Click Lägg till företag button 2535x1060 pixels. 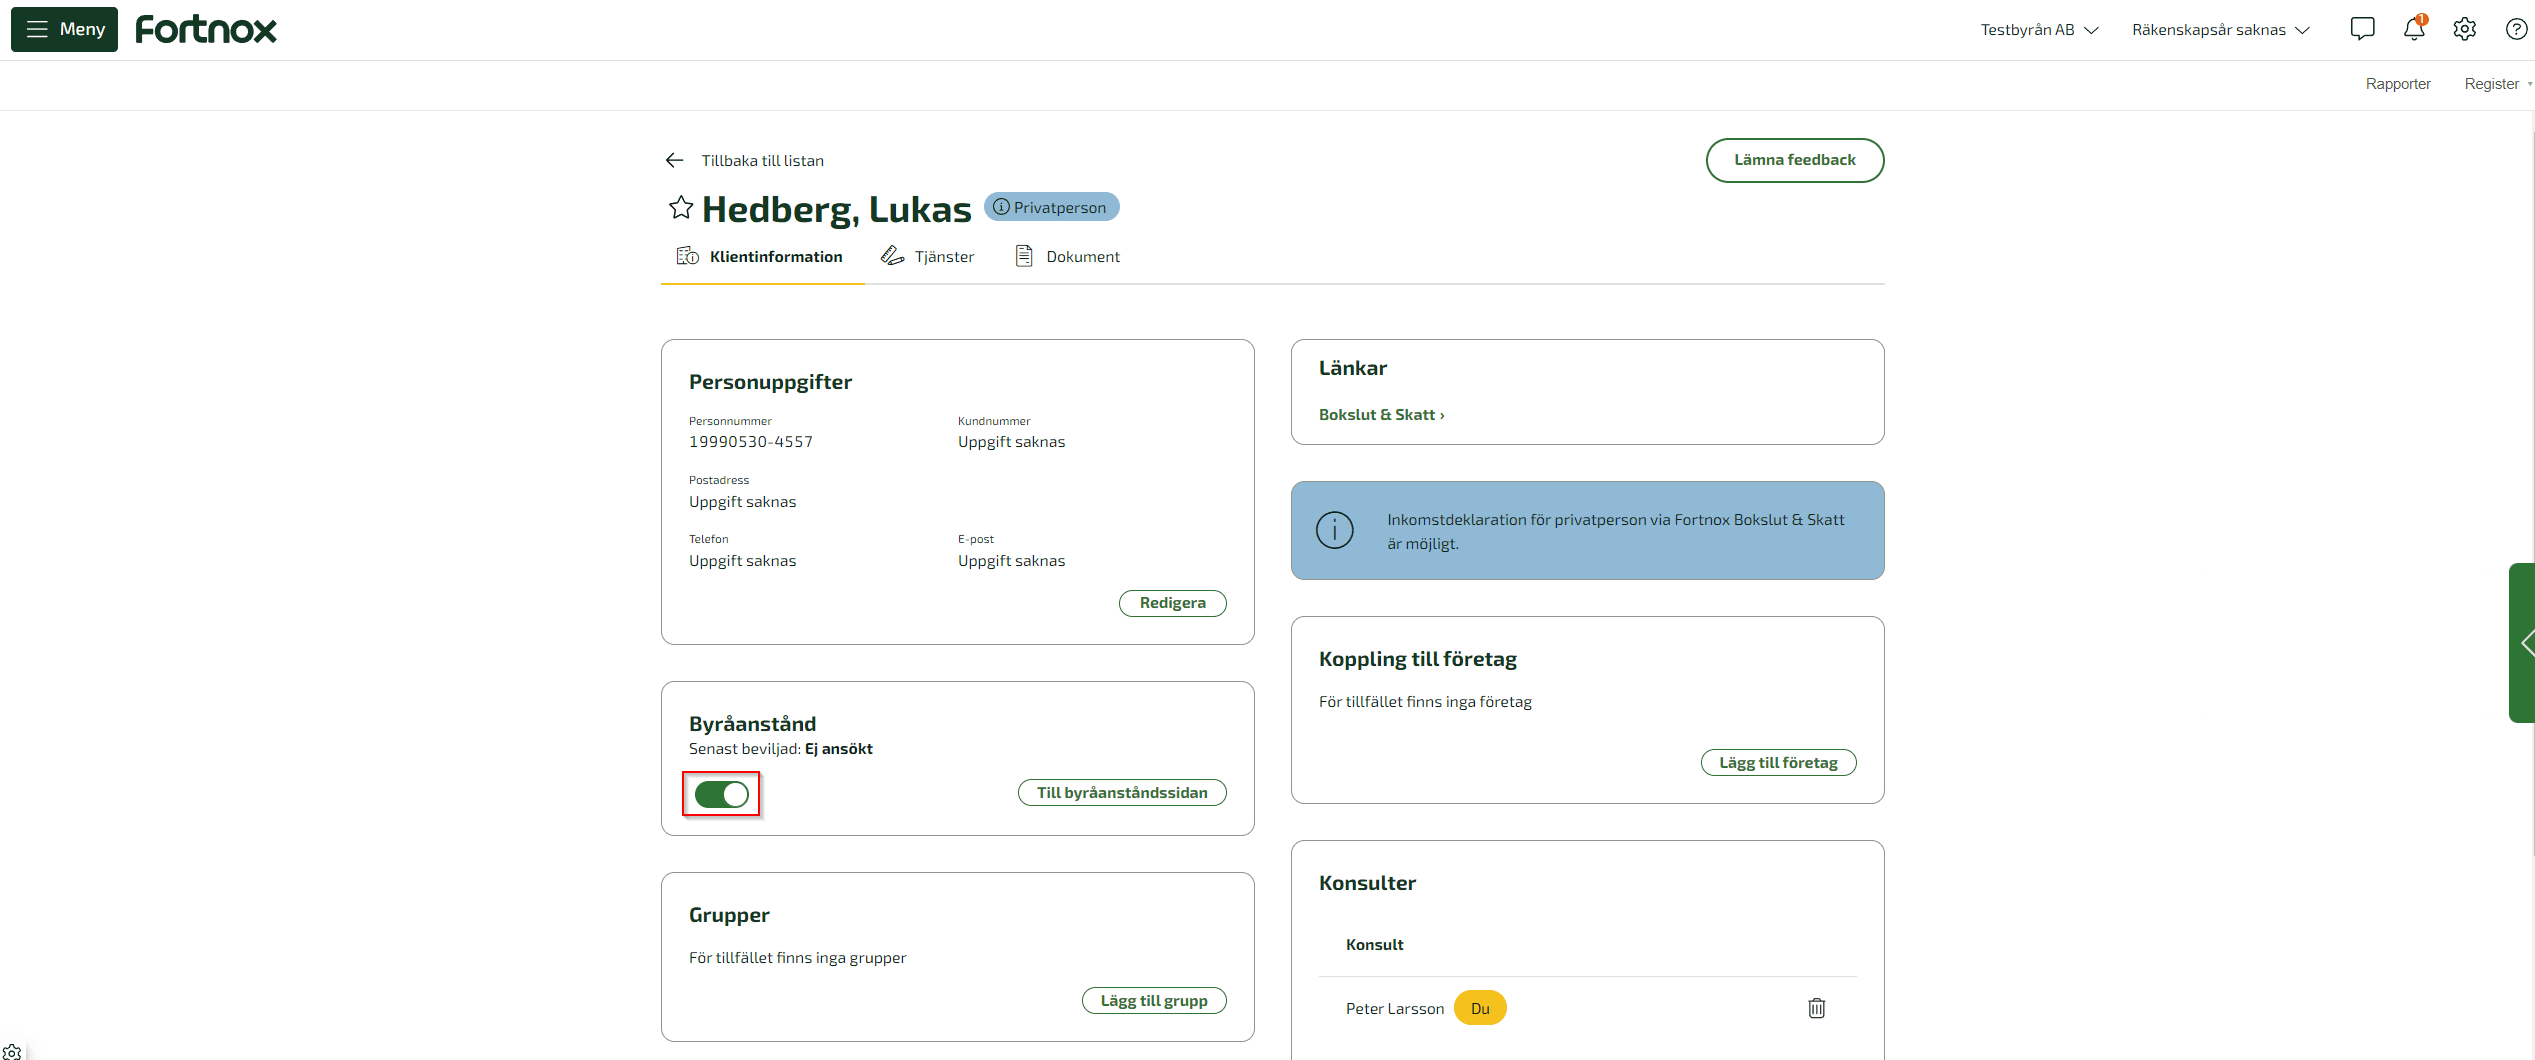tap(1778, 763)
